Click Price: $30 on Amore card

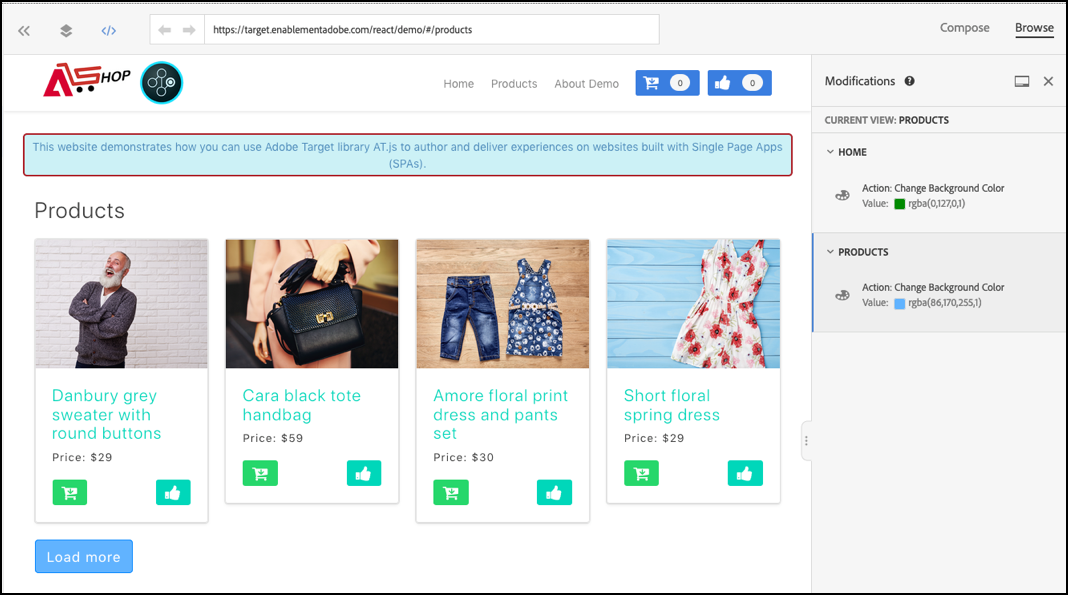coord(464,457)
